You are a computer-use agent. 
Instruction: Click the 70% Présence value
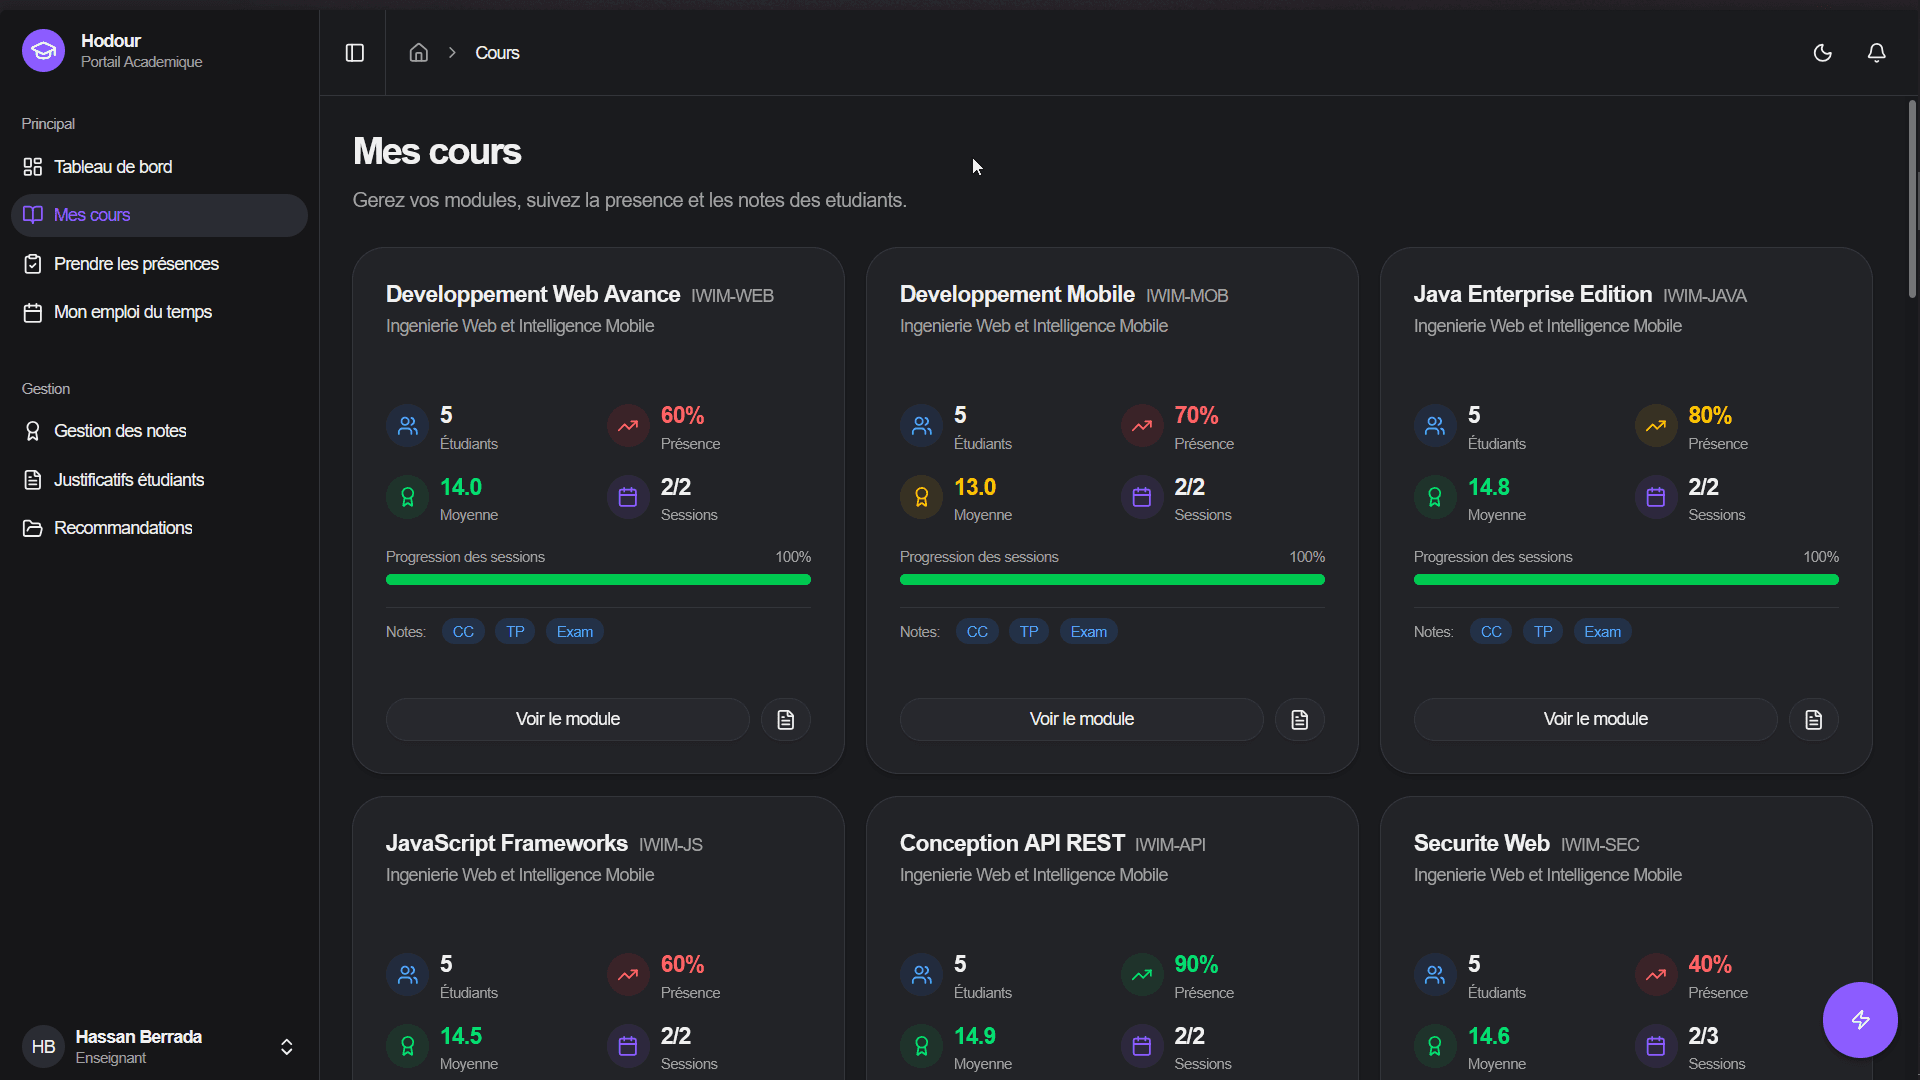tap(1196, 415)
